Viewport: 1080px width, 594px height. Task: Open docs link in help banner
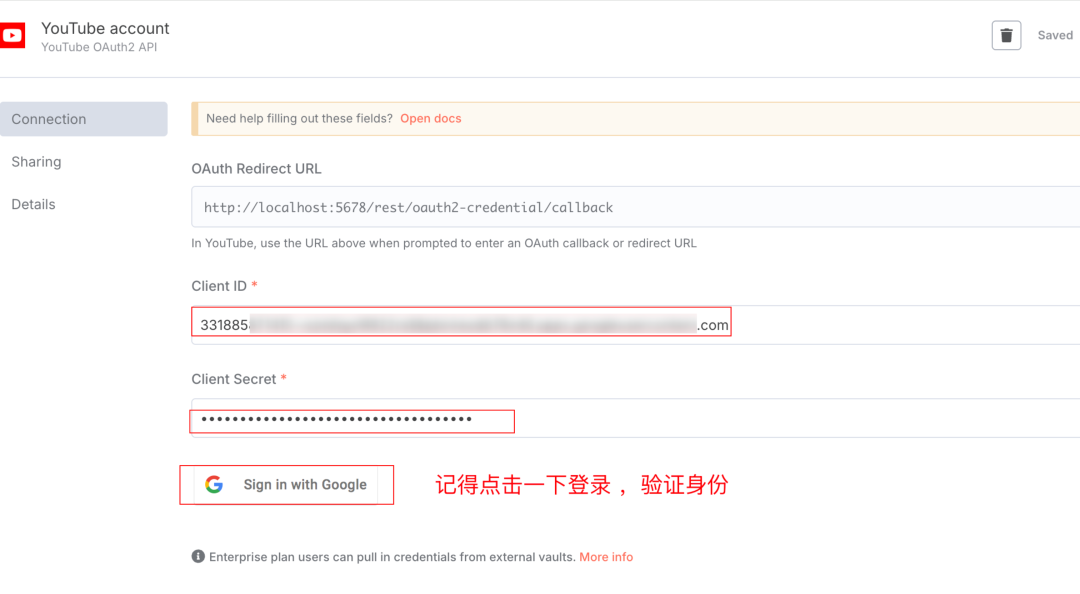pos(430,119)
